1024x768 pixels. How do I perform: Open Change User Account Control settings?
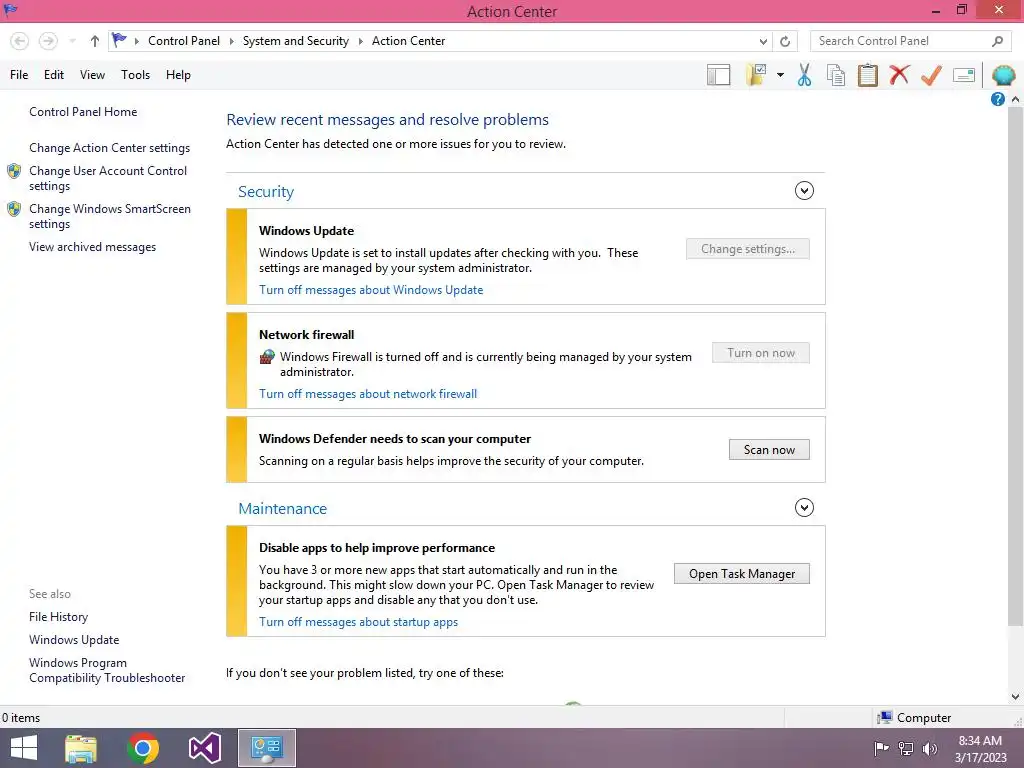click(x=108, y=178)
